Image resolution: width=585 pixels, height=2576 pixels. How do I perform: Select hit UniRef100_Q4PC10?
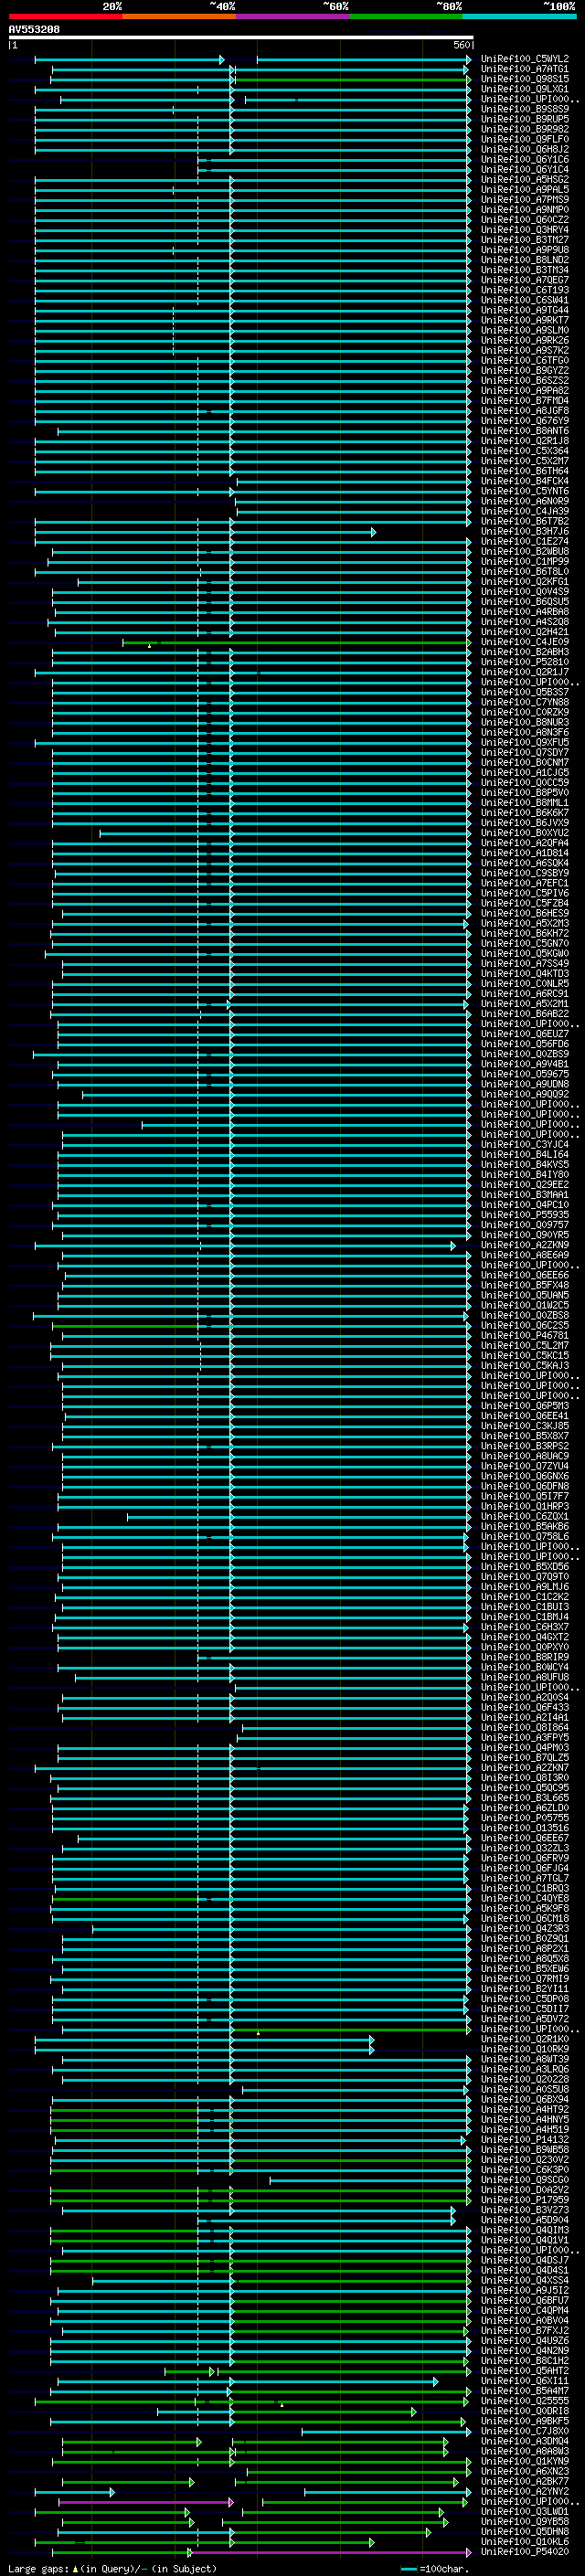tap(525, 1204)
